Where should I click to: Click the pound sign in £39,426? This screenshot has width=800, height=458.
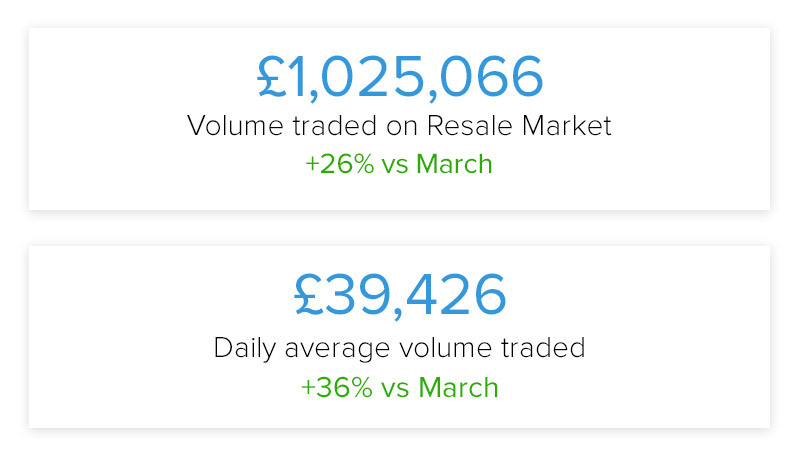coord(309,294)
